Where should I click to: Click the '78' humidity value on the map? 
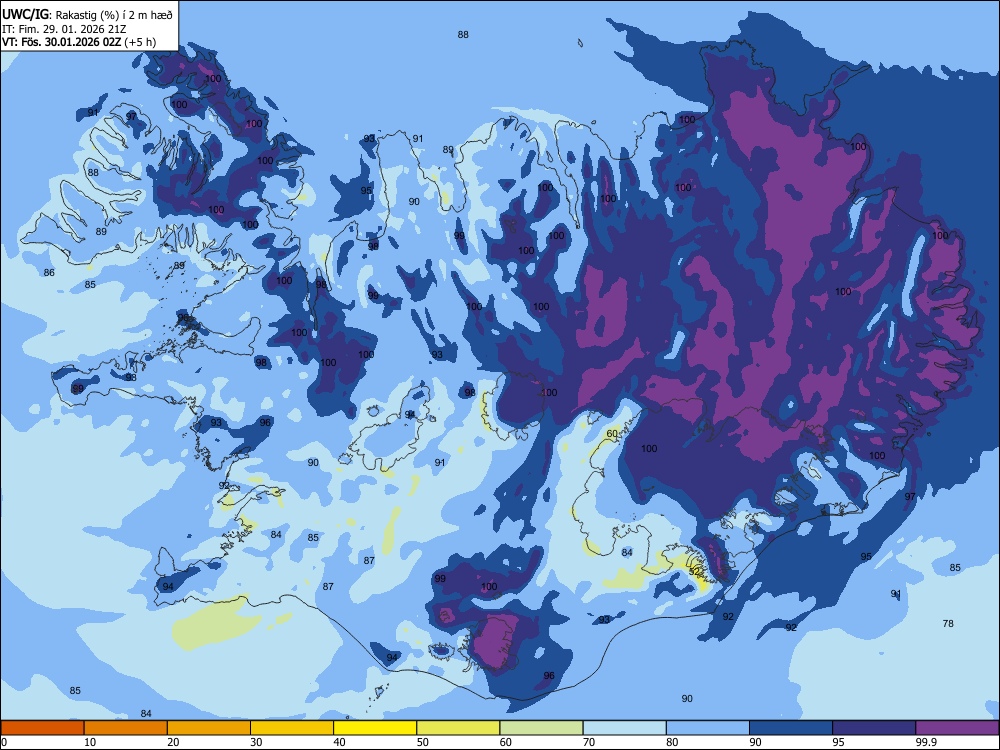coord(948,624)
